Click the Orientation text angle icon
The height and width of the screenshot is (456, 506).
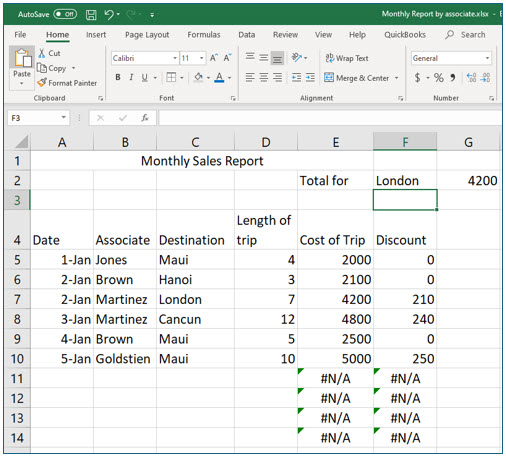coord(296,58)
